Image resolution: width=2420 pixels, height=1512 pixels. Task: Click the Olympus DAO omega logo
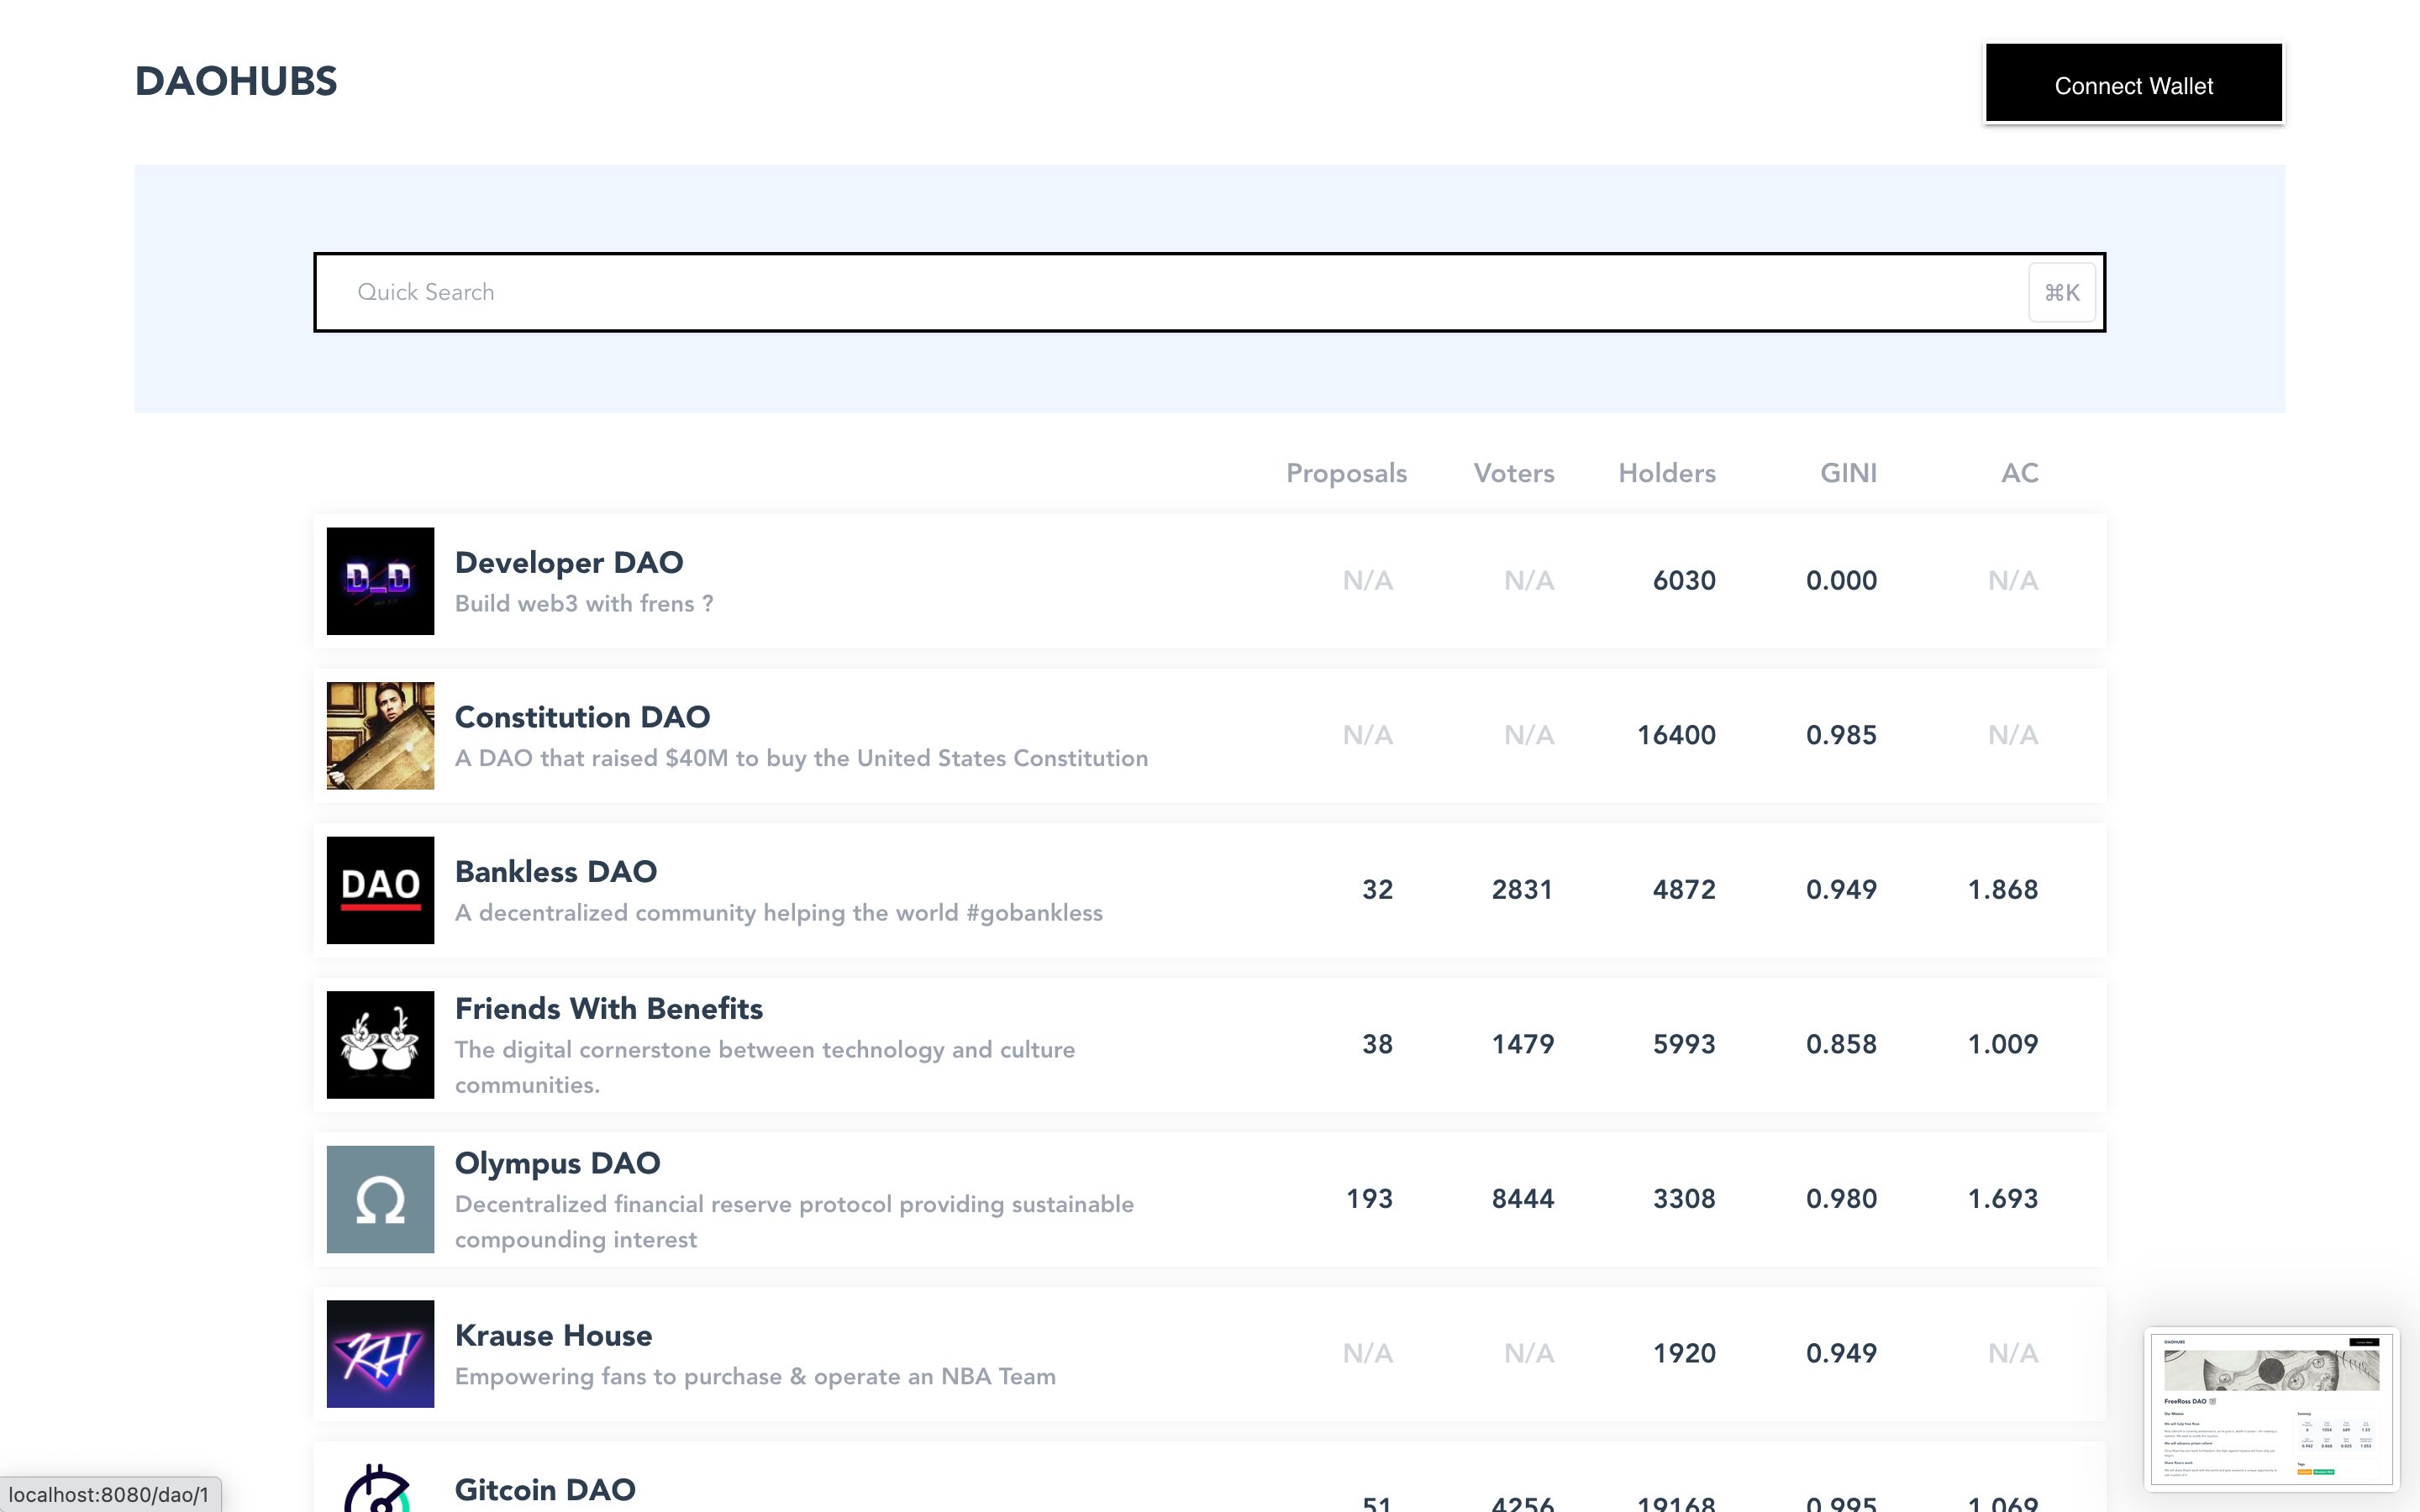pyautogui.click(x=380, y=1199)
